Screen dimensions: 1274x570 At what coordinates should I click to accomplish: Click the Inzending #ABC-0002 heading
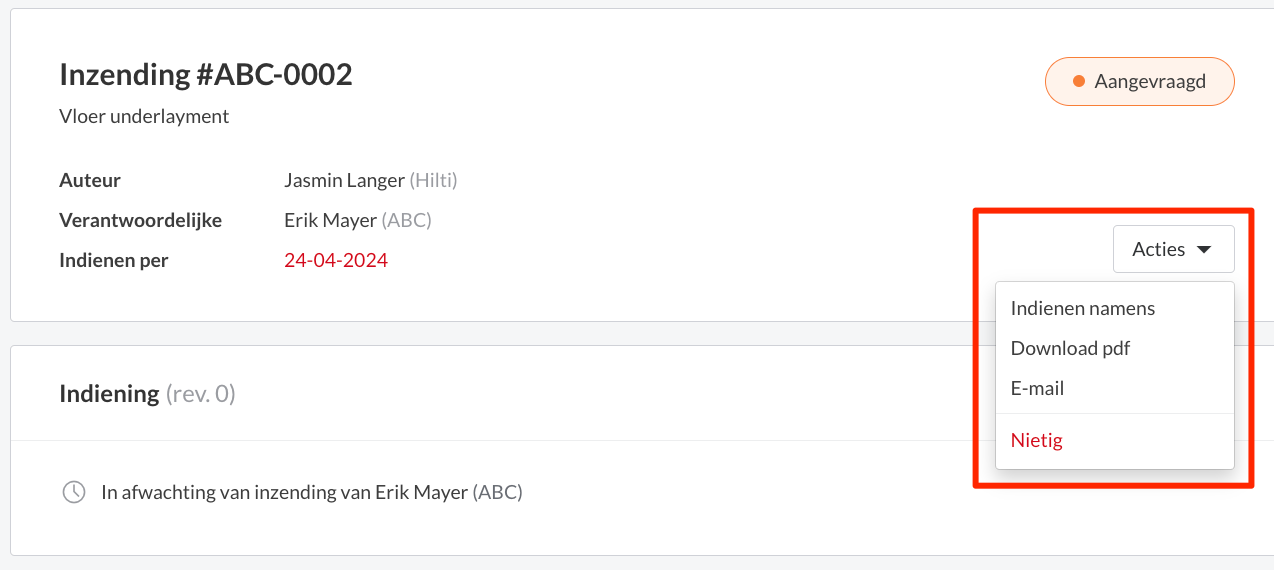[x=206, y=74]
